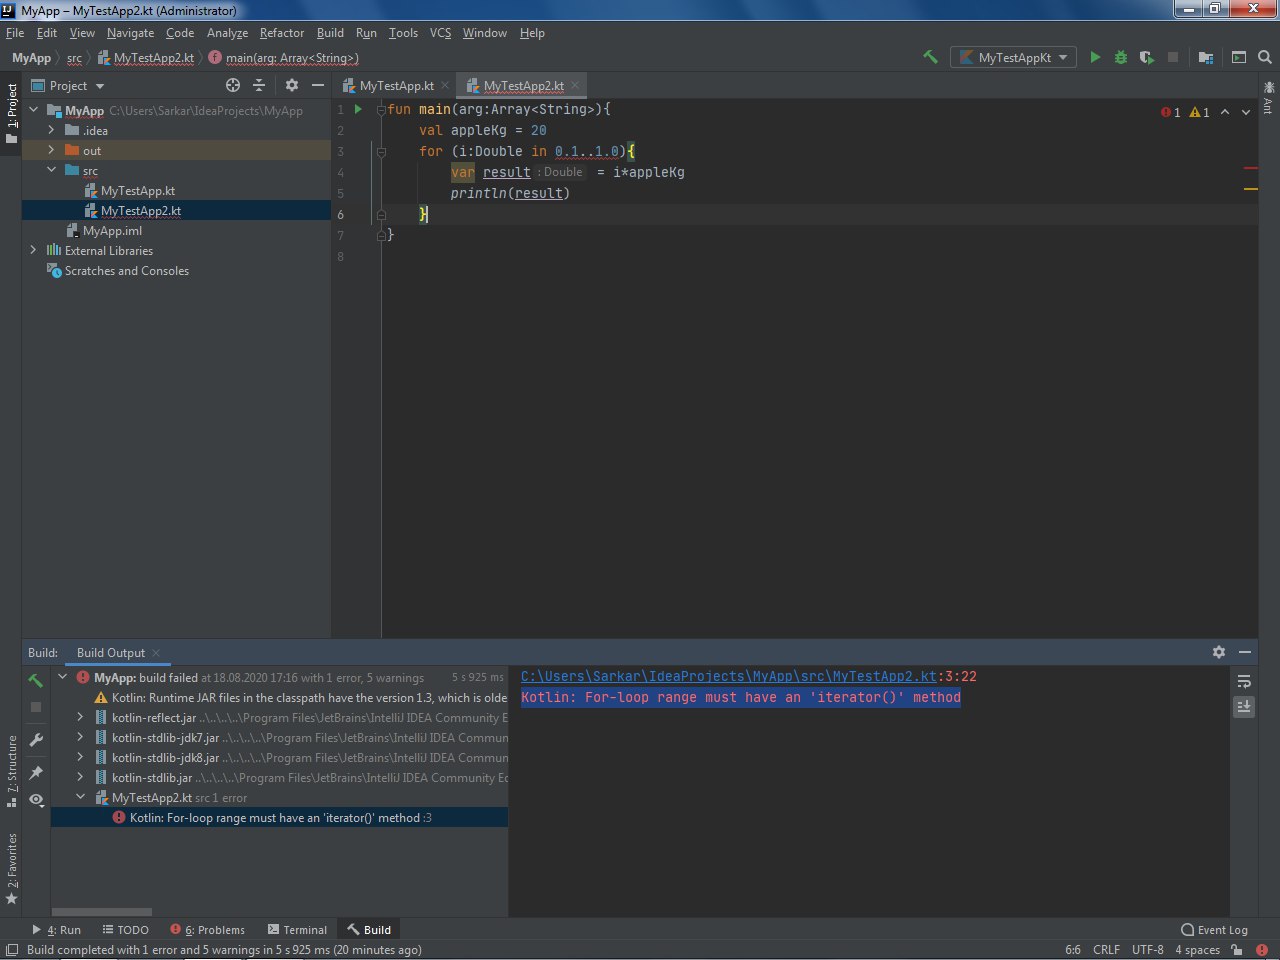Collapse all in Project panel
Viewport: 1280px width, 960px height.
259,85
